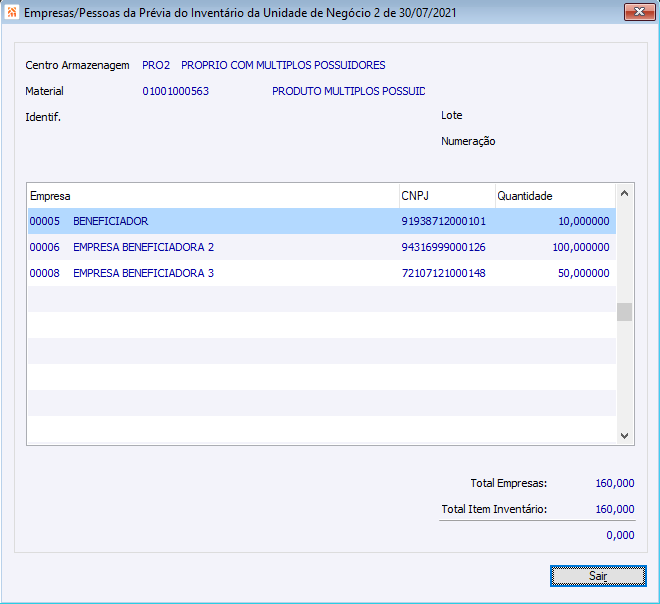Select row EMPRESA BENEFICIADORA 3

[322, 273]
